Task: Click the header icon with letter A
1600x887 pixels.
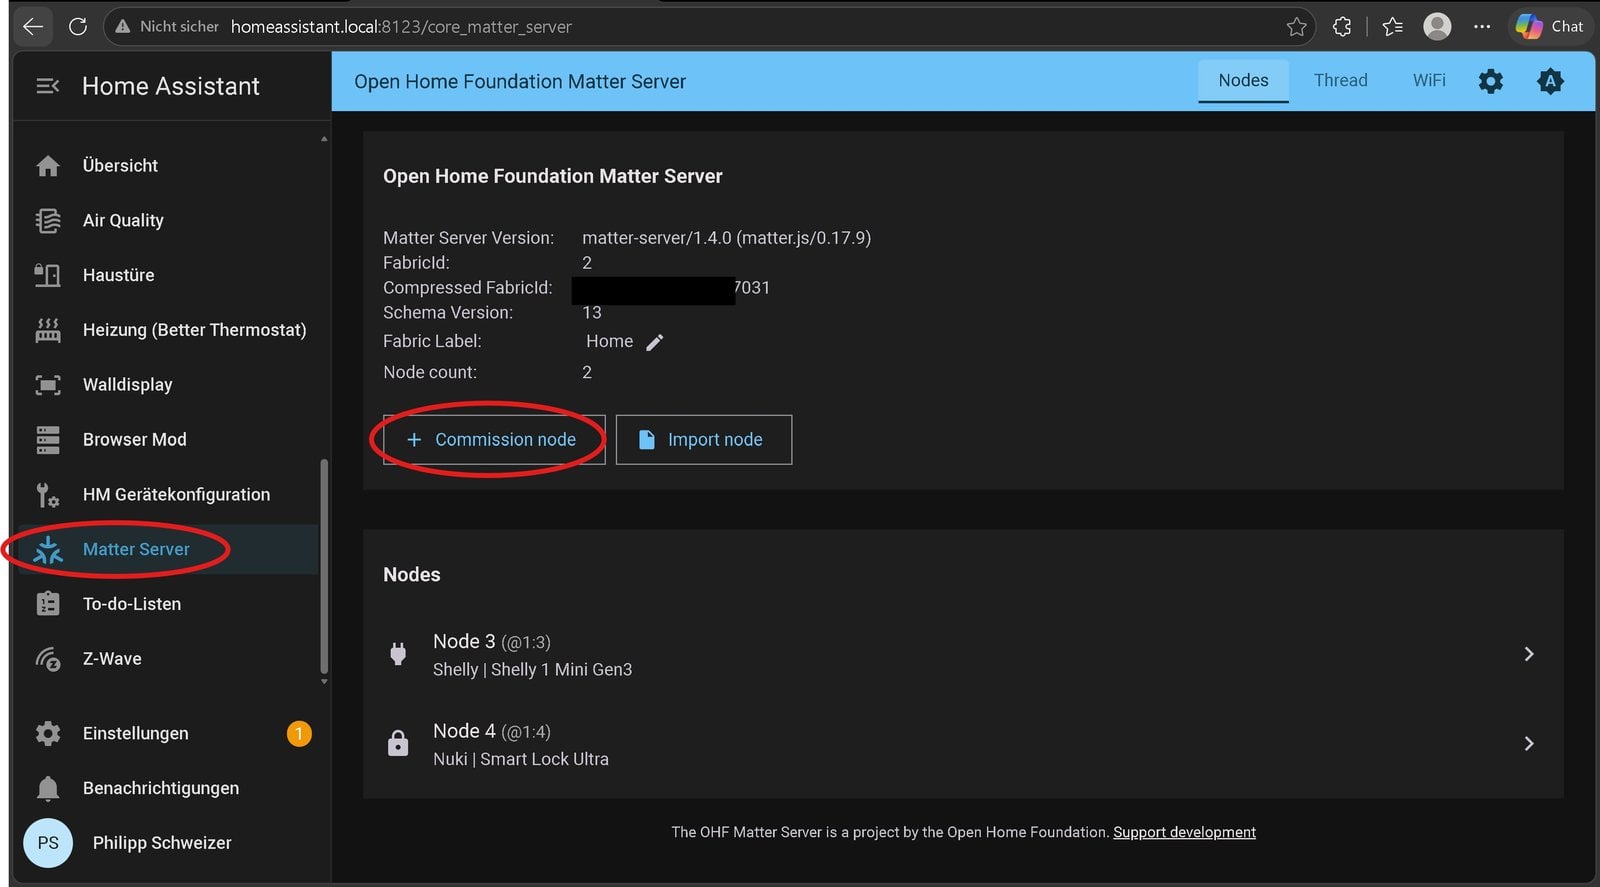Action: [1550, 81]
